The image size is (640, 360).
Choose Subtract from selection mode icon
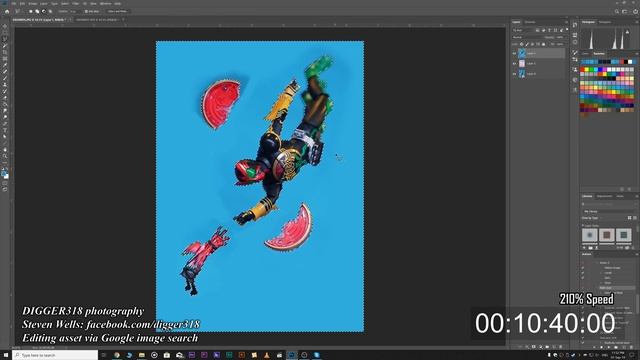tap(44, 11)
